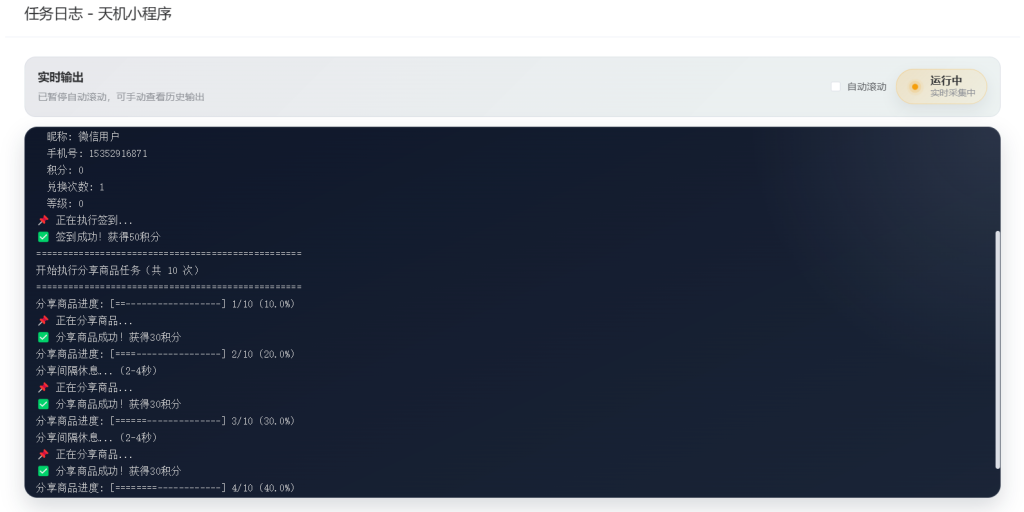This screenshot has width=1024, height=512.
Task: Click pin icon directly below 1/10 progress line
Action: click(43, 321)
